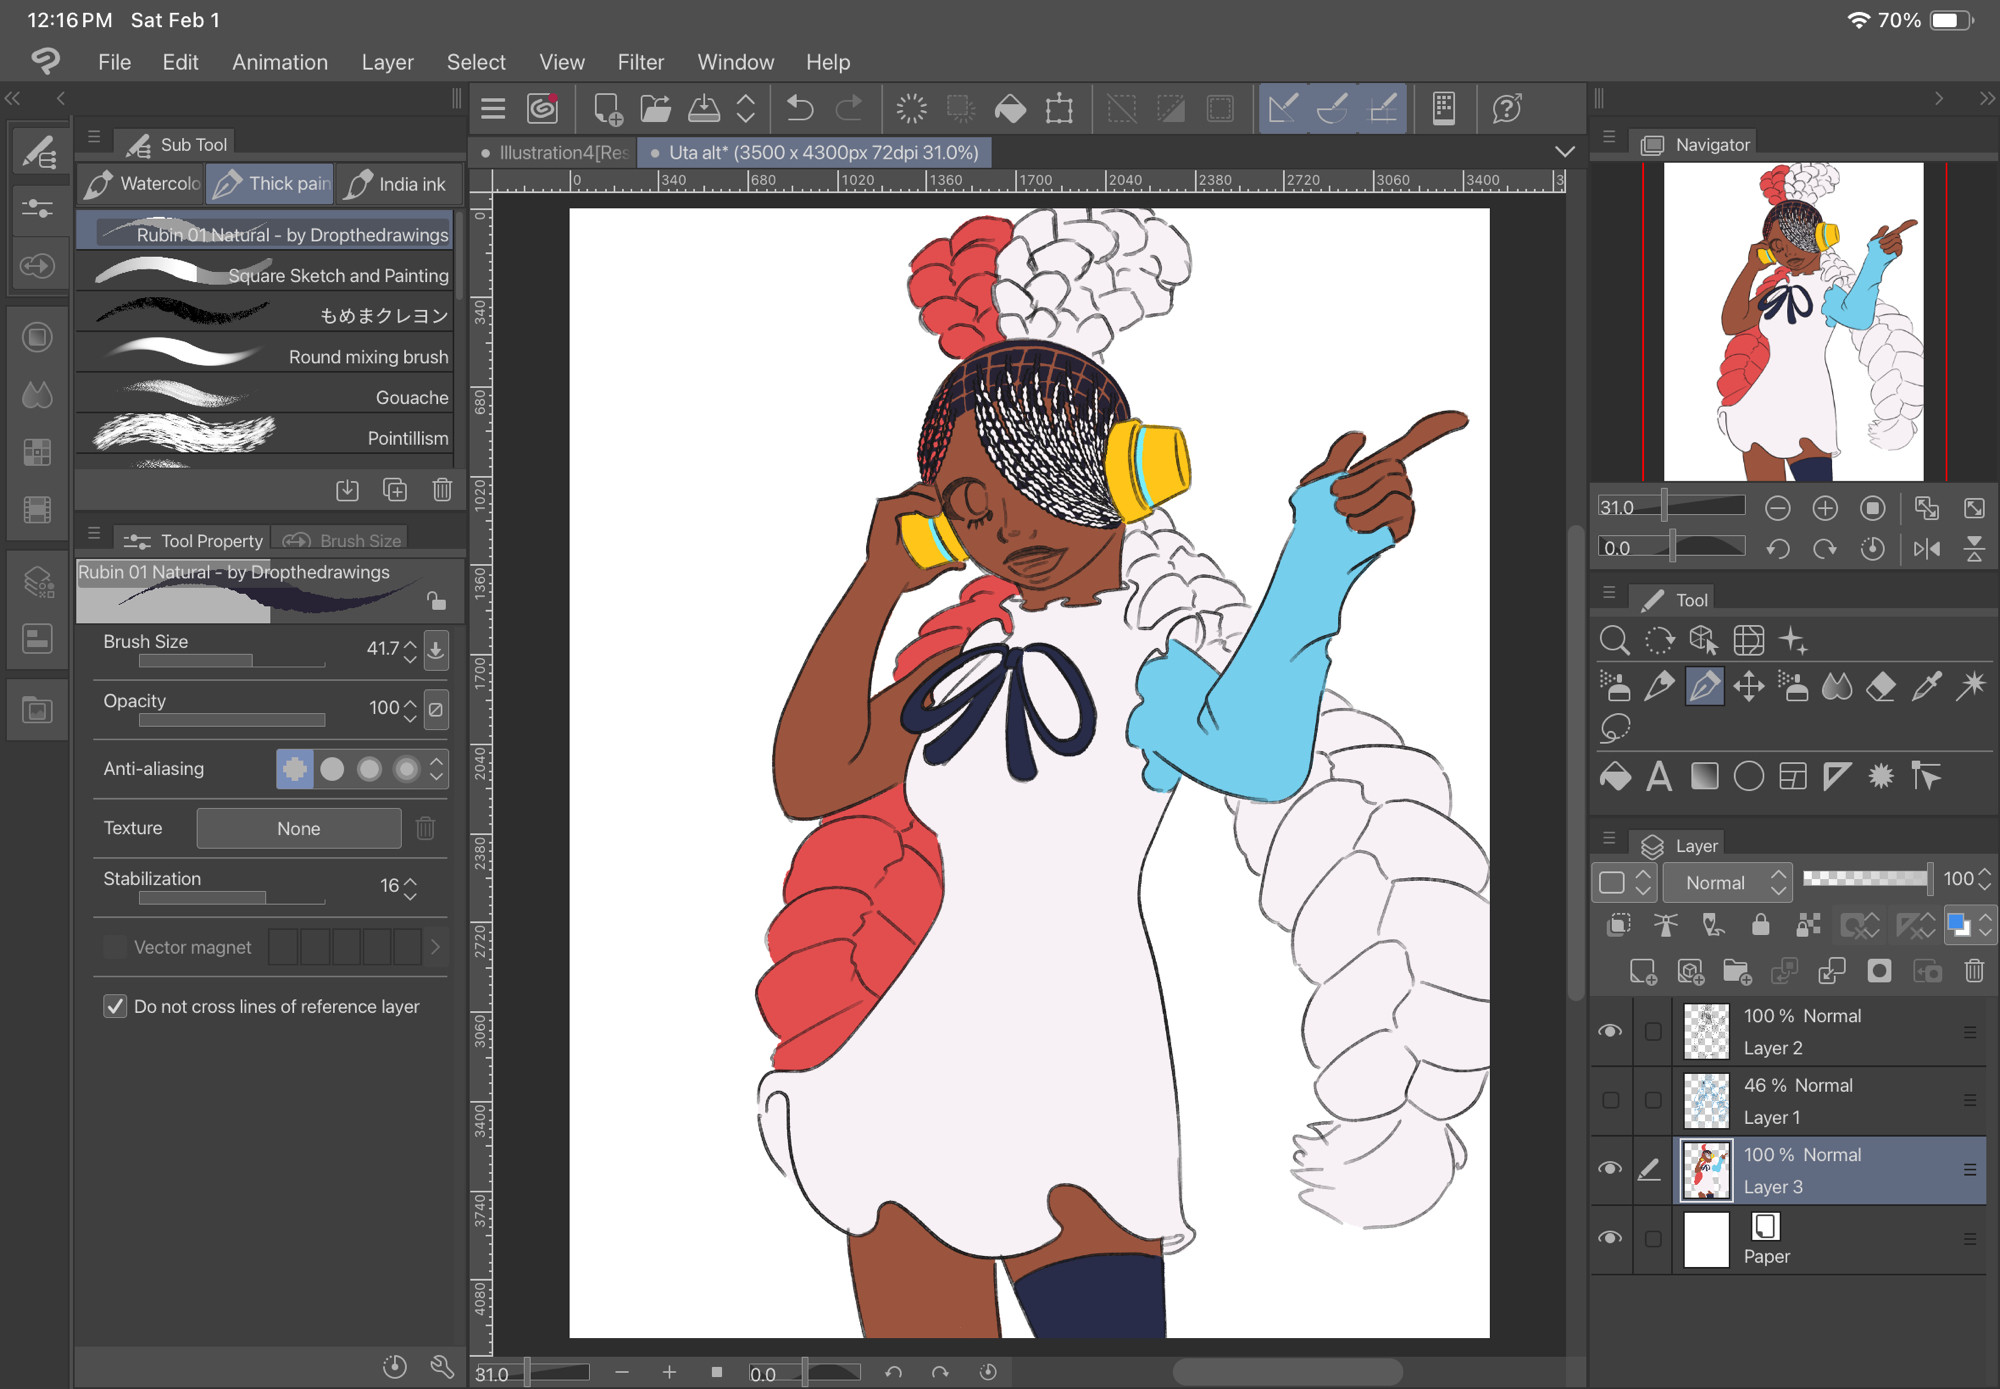Delete layer with trash icon in Layer panel

pos(1974,971)
